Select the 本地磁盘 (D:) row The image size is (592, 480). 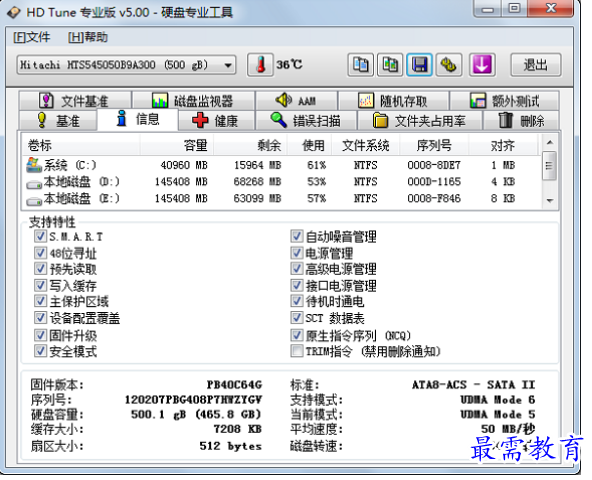pyautogui.click(x=282, y=182)
